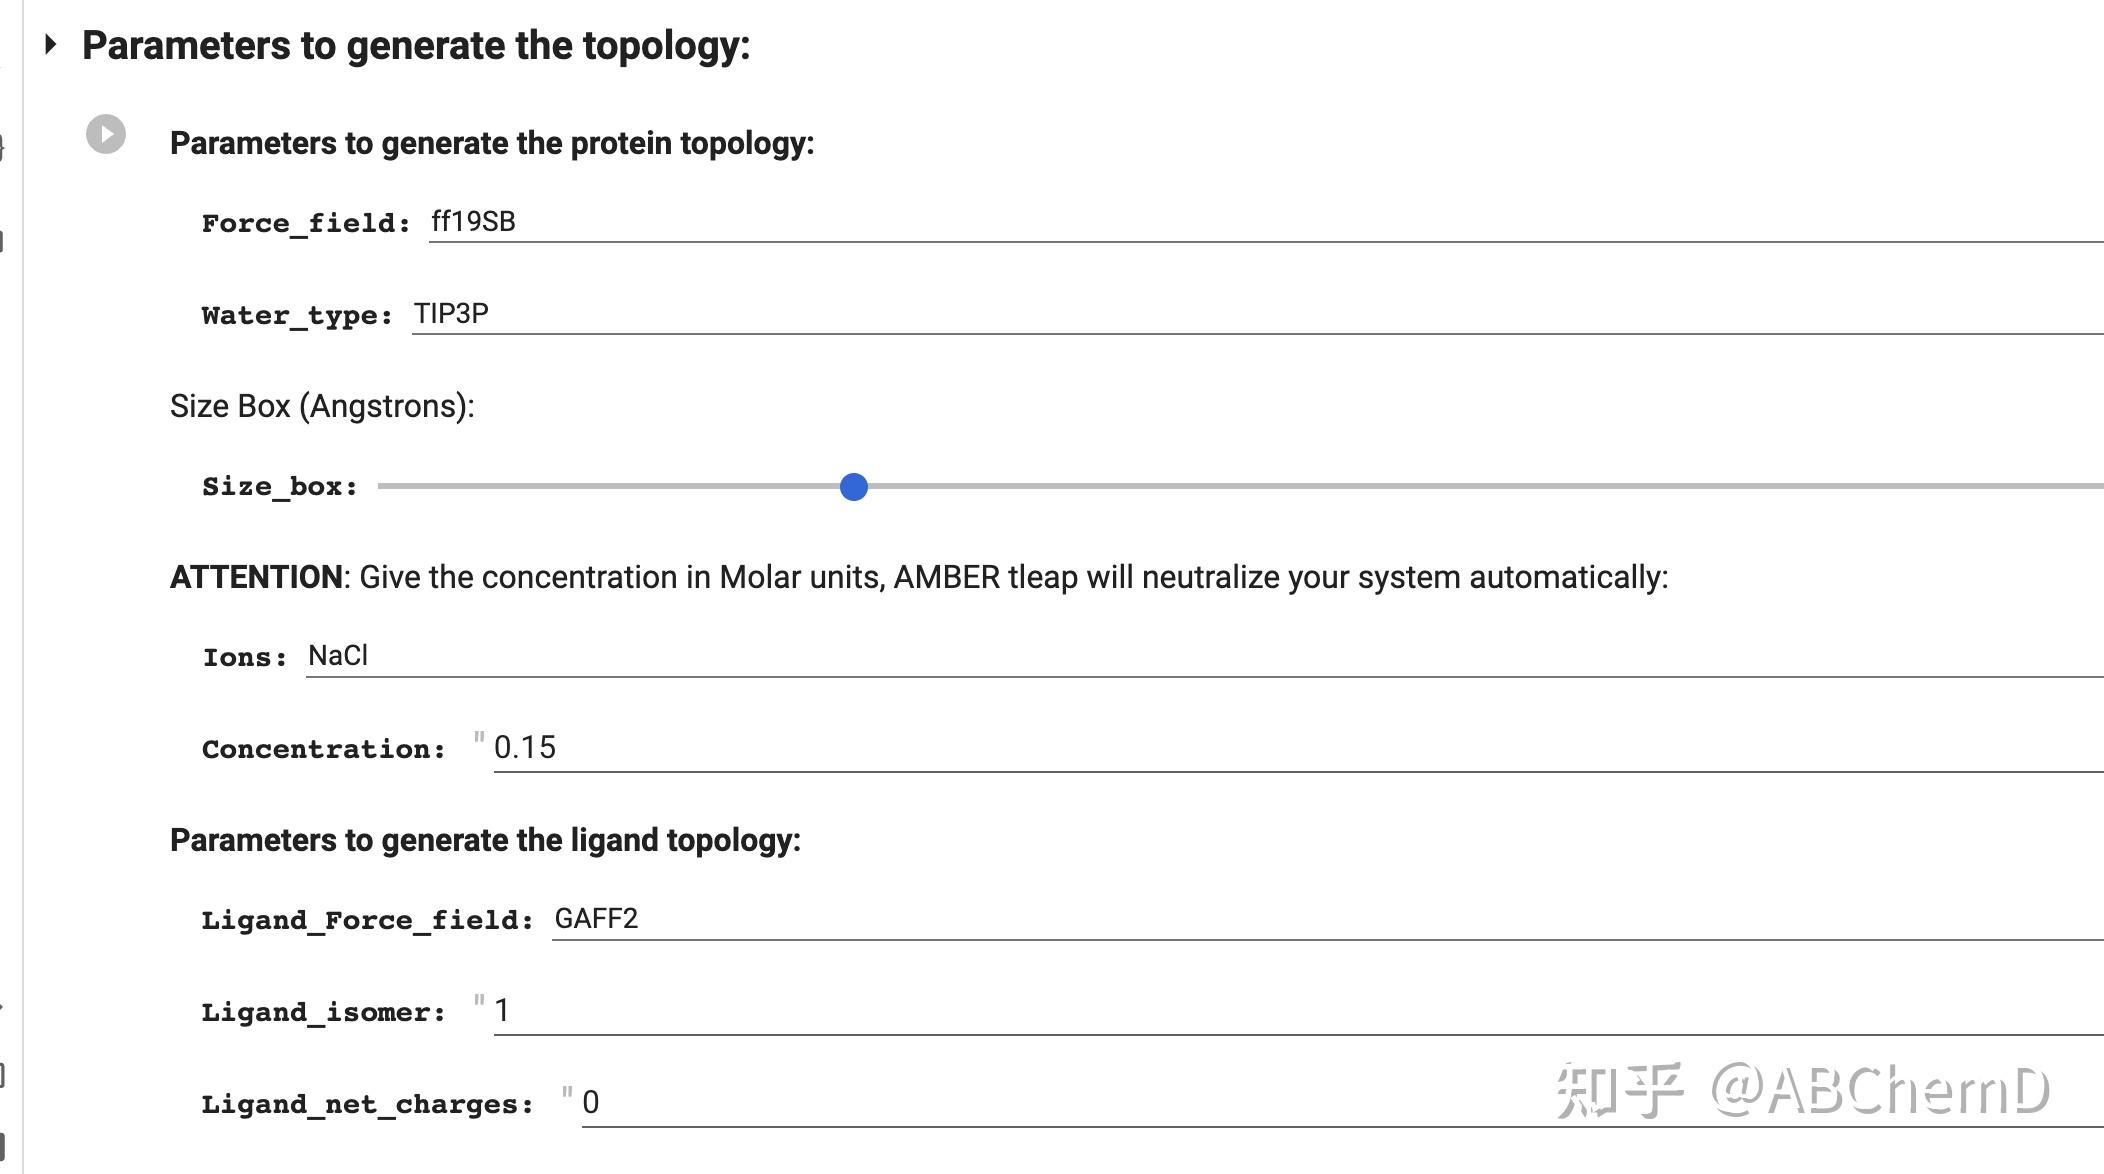Click the Size_box slider track right of handle
Screen dimensions: 2104x1174
coord(1400,488)
